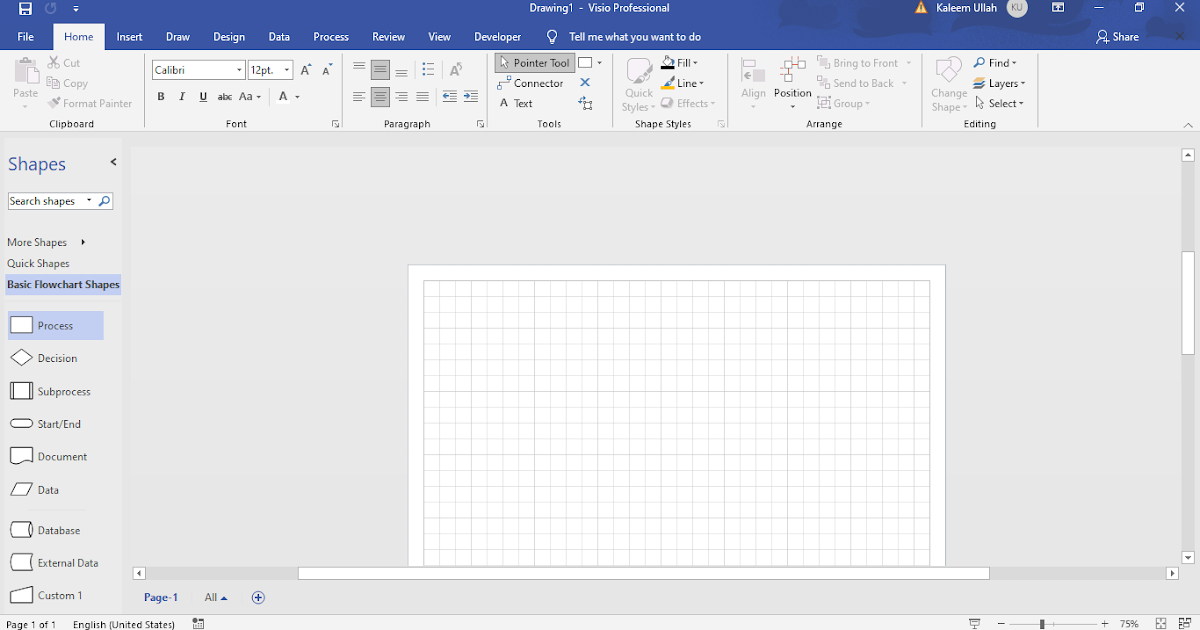Toggle bold formatting
Screen dimensions: 1200x630
click(160, 96)
